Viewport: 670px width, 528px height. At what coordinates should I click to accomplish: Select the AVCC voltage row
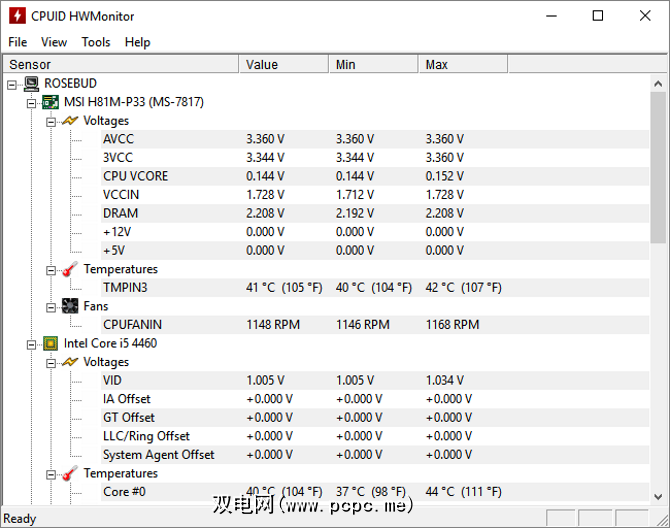(x=375, y=139)
